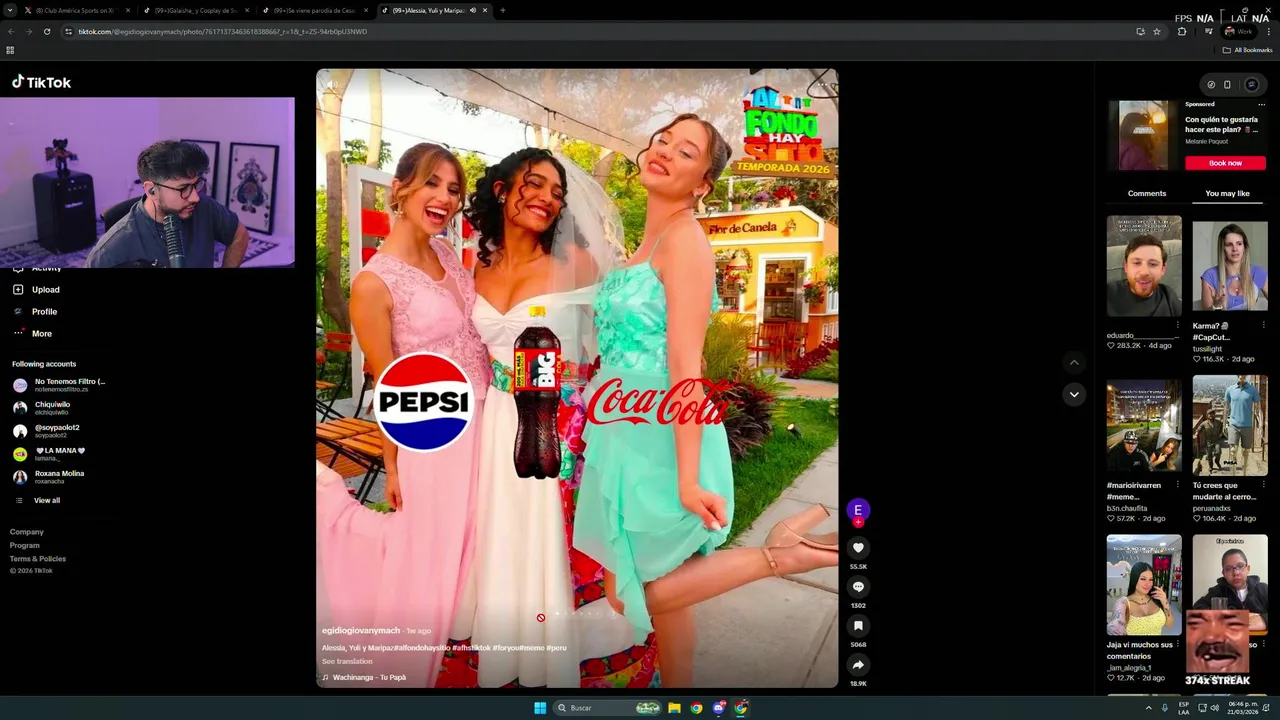This screenshot has width=1280, height=720.
Task: Open the get-app phone icon
Action: [1227, 85]
